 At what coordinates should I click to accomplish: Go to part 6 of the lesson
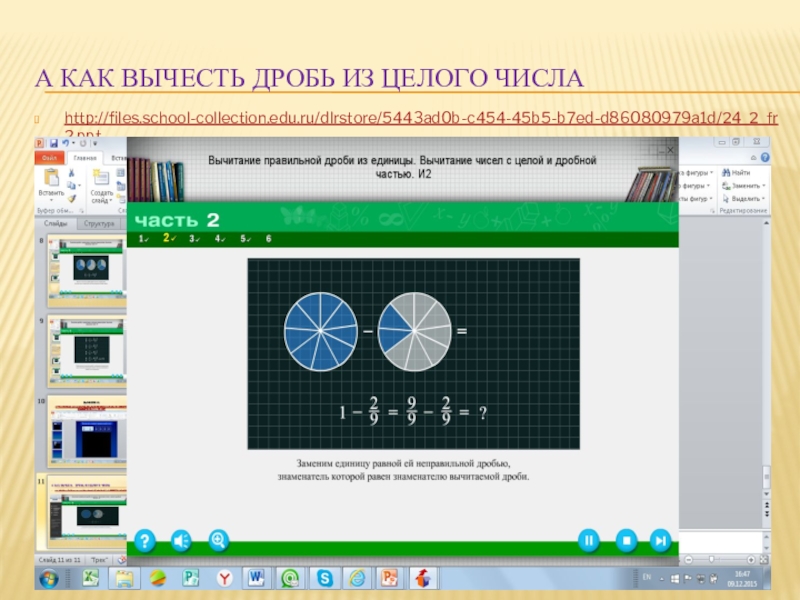[x=268, y=239]
